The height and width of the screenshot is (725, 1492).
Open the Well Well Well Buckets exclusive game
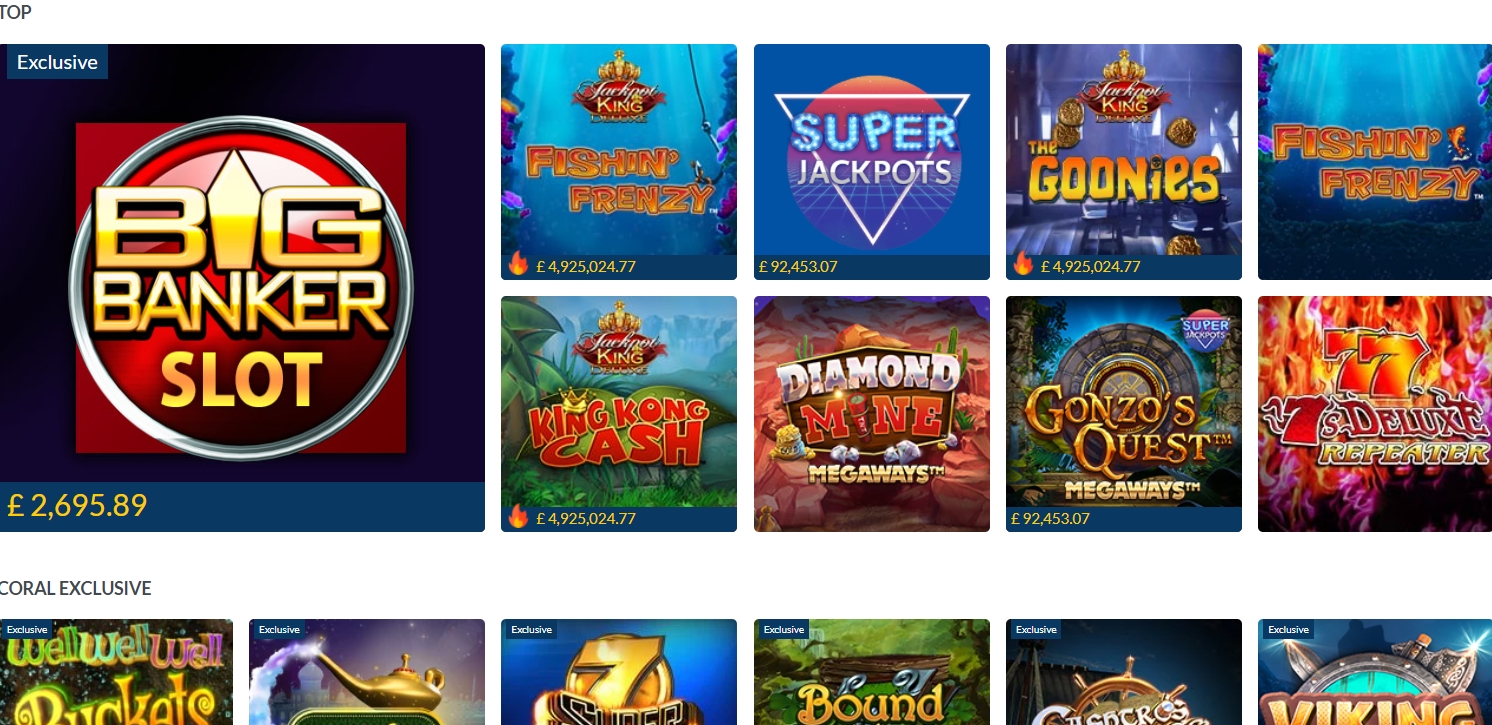tap(116, 672)
